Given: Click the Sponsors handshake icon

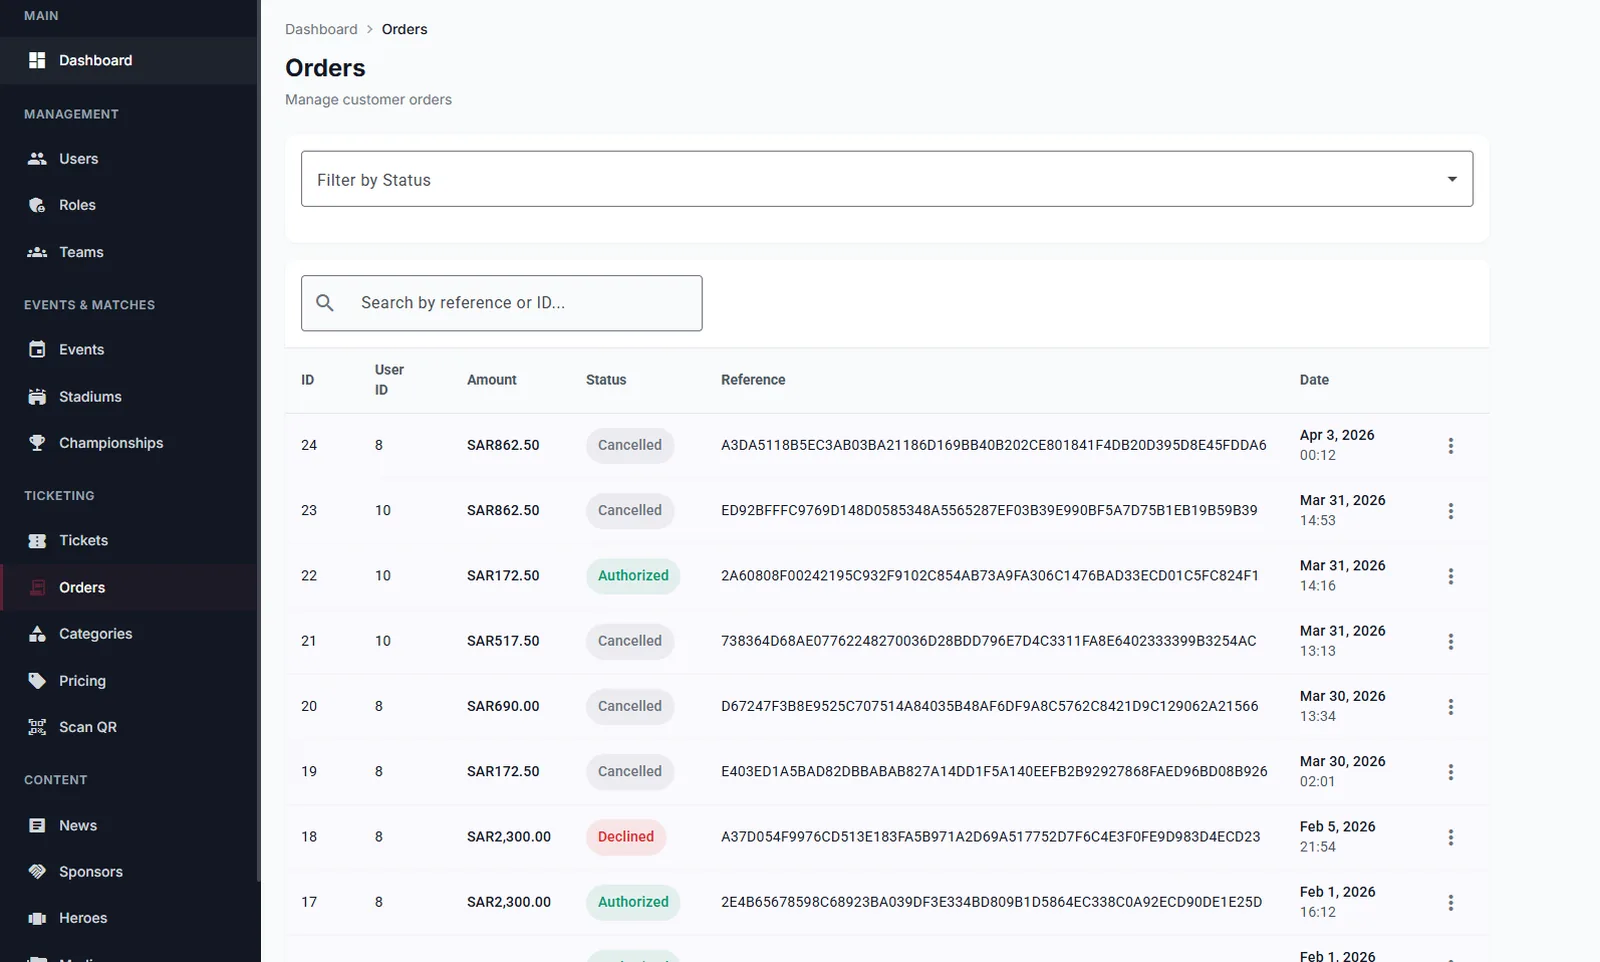Looking at the screenshot, I should (37, 871).
